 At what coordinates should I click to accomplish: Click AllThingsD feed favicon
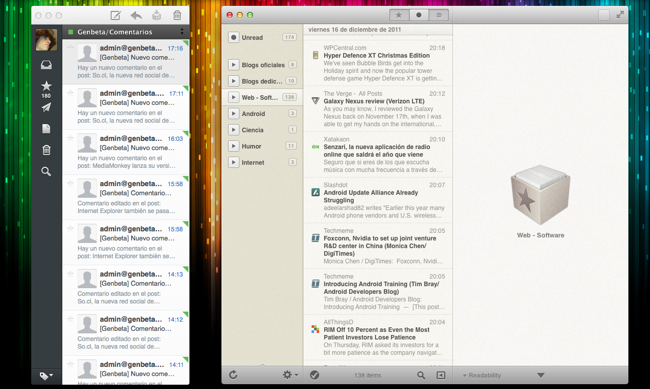tap(315, 329)
